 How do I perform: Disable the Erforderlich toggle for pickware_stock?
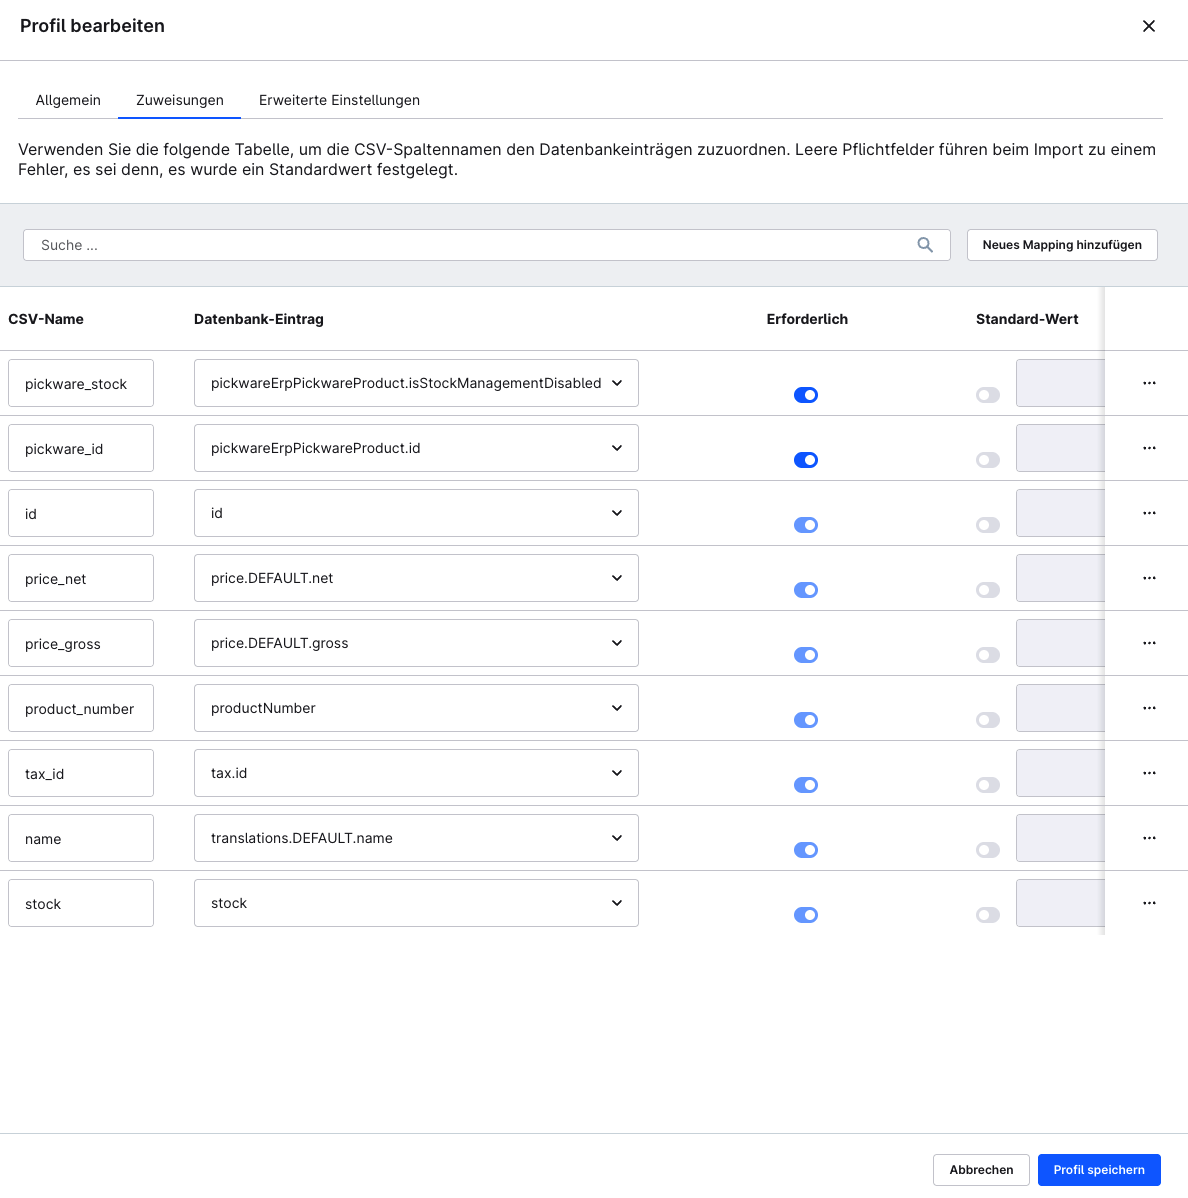[x=806, y=395]
